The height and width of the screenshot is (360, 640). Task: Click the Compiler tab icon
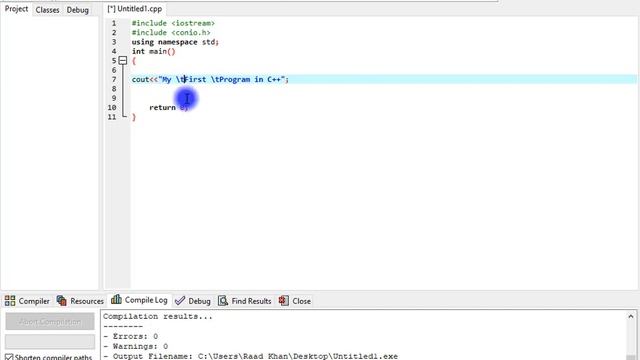click(10, 301)
